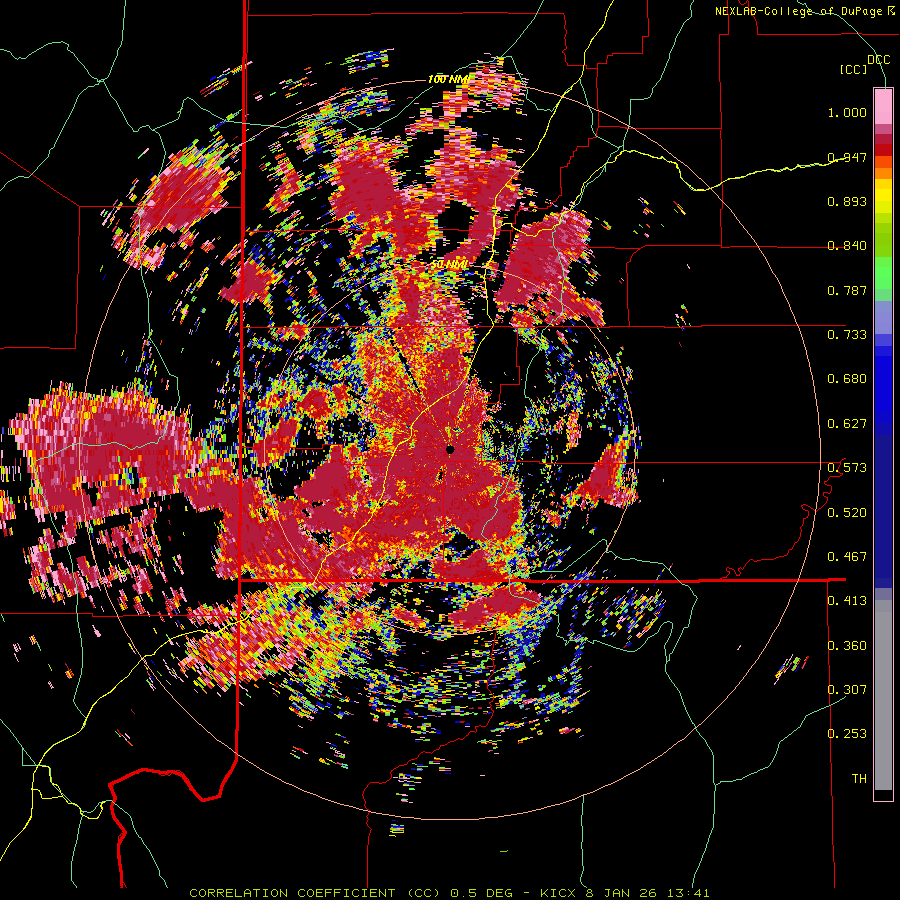The height and width of the screenshot is (900, 900).
Task: Click the DCC [CC] legend title
Action: [x=865, y=64]
